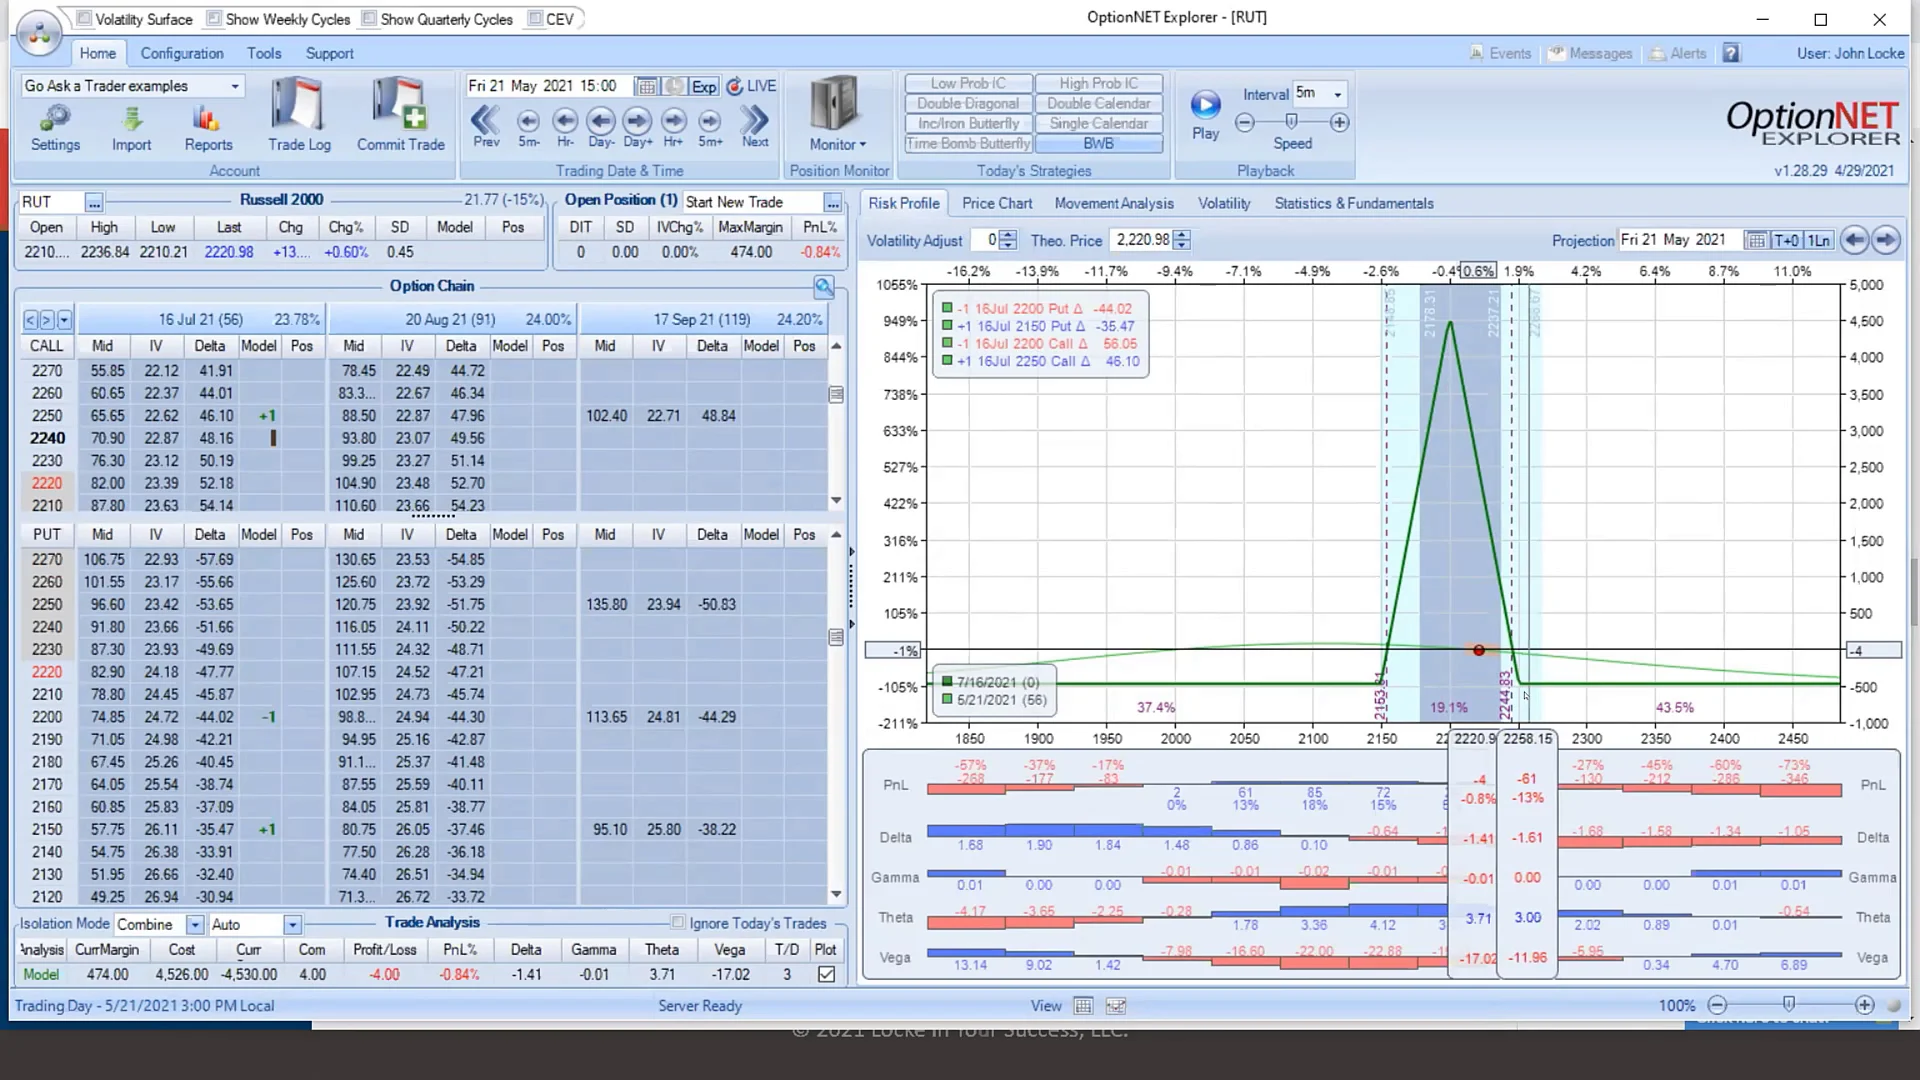Click the View table icon in status bar
The image size is (1920, 1080).
point(1083,1006)
